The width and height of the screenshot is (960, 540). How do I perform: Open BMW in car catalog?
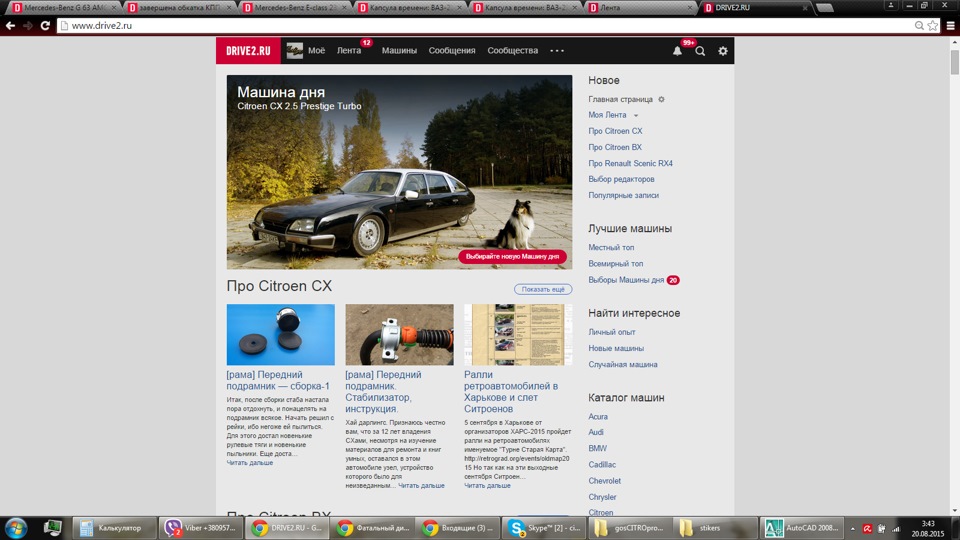[x=598, y=449]
